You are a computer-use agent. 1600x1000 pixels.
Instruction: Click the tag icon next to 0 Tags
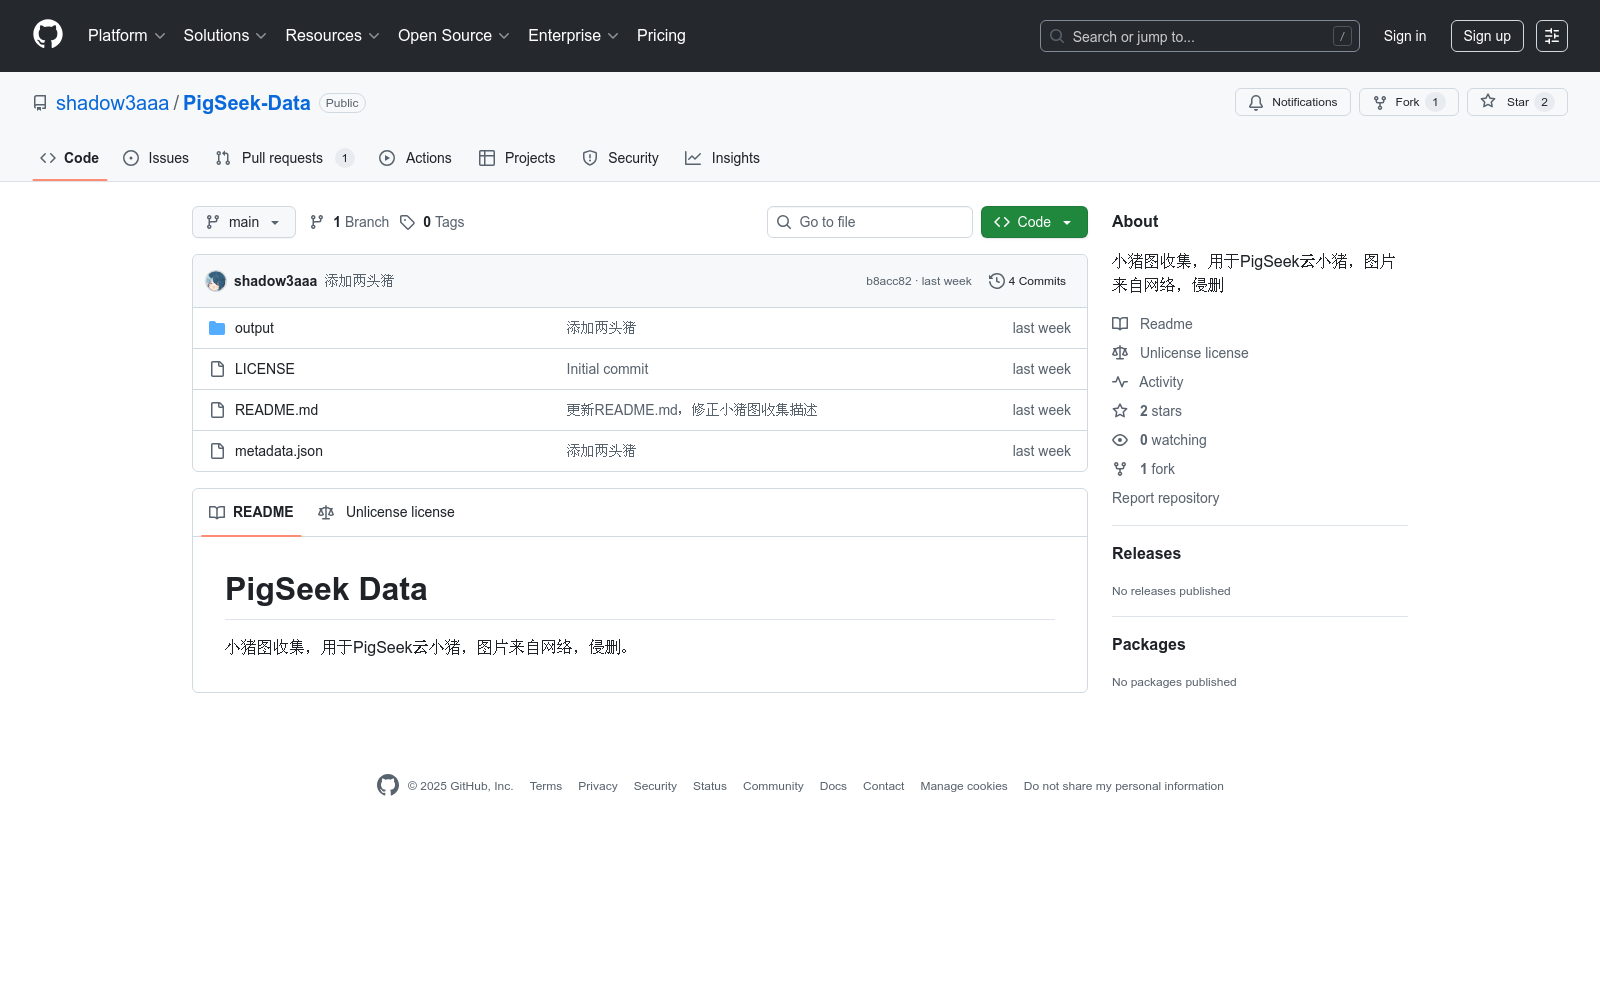[x=407, y=222]
